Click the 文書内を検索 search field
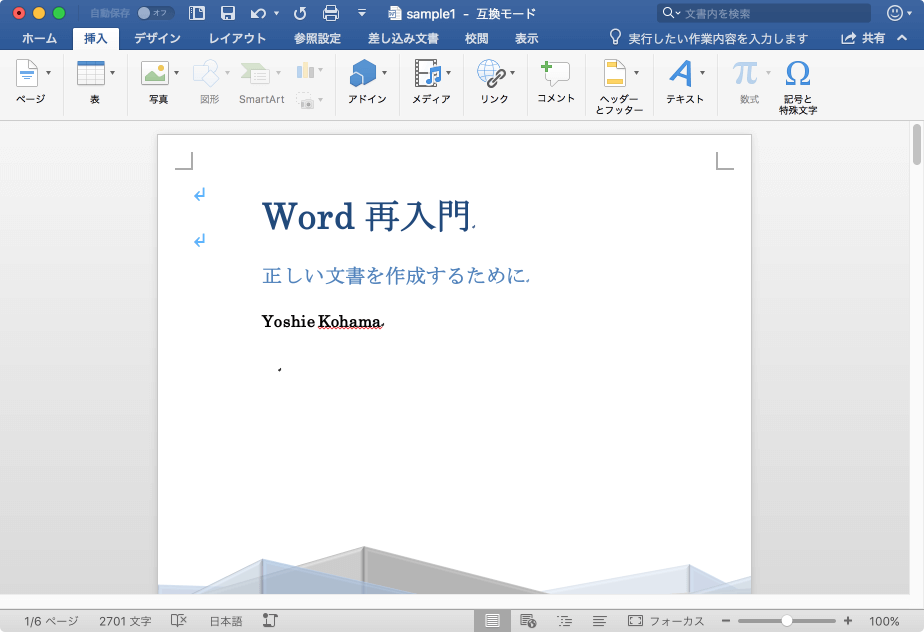Screen dimensions: 924x632 pos(760,13)
